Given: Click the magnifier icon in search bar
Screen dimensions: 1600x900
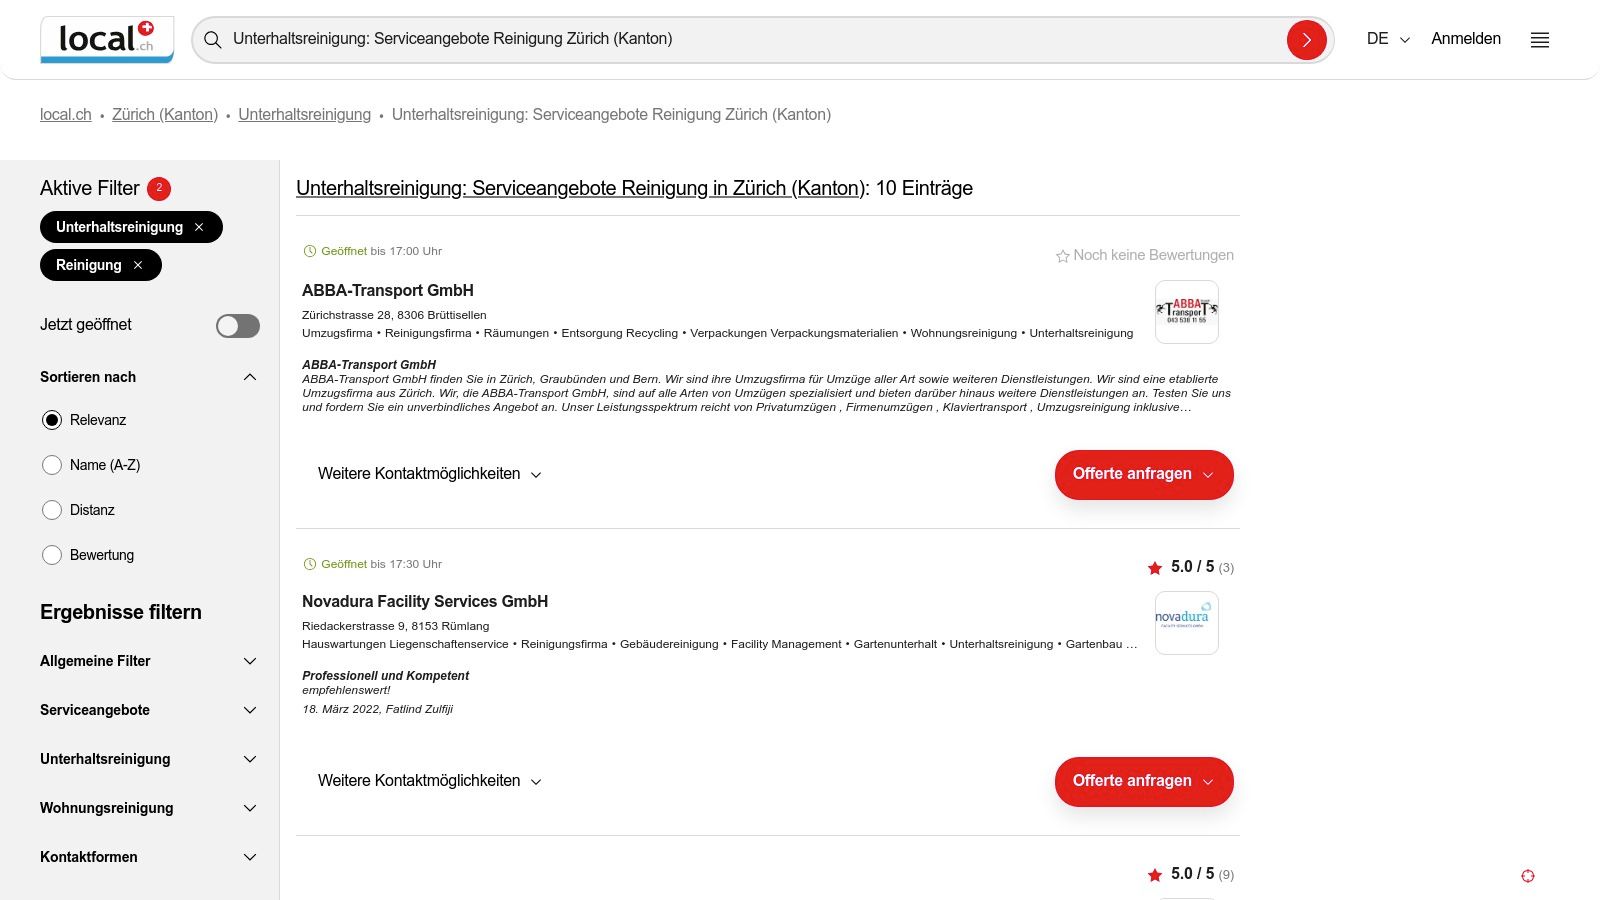Looking at the screenshot, I should coord(213,40).
